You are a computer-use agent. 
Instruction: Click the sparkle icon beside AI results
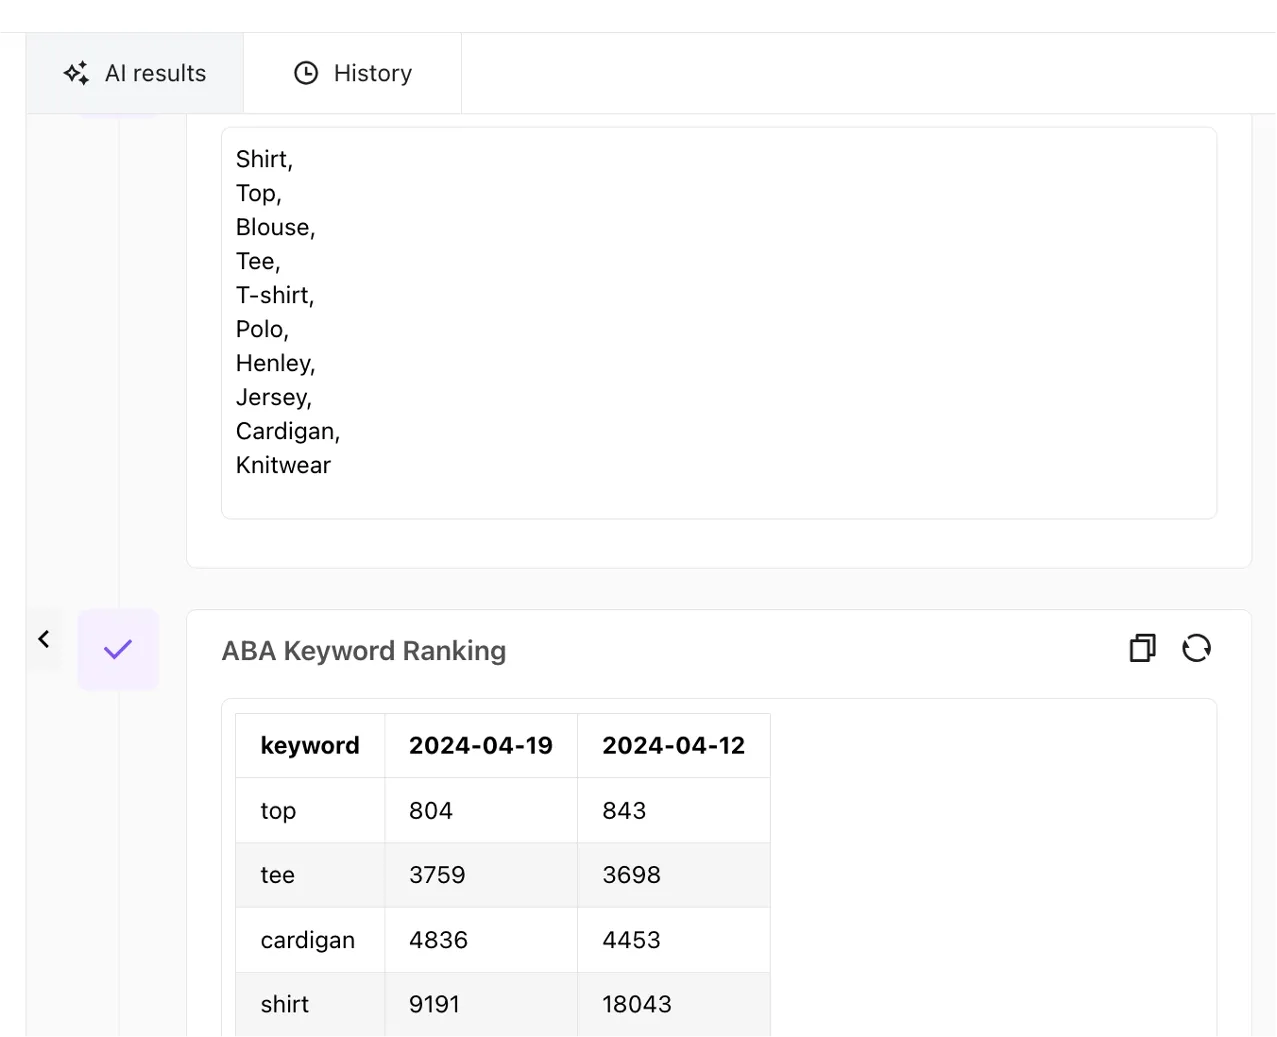coord(76,73)
